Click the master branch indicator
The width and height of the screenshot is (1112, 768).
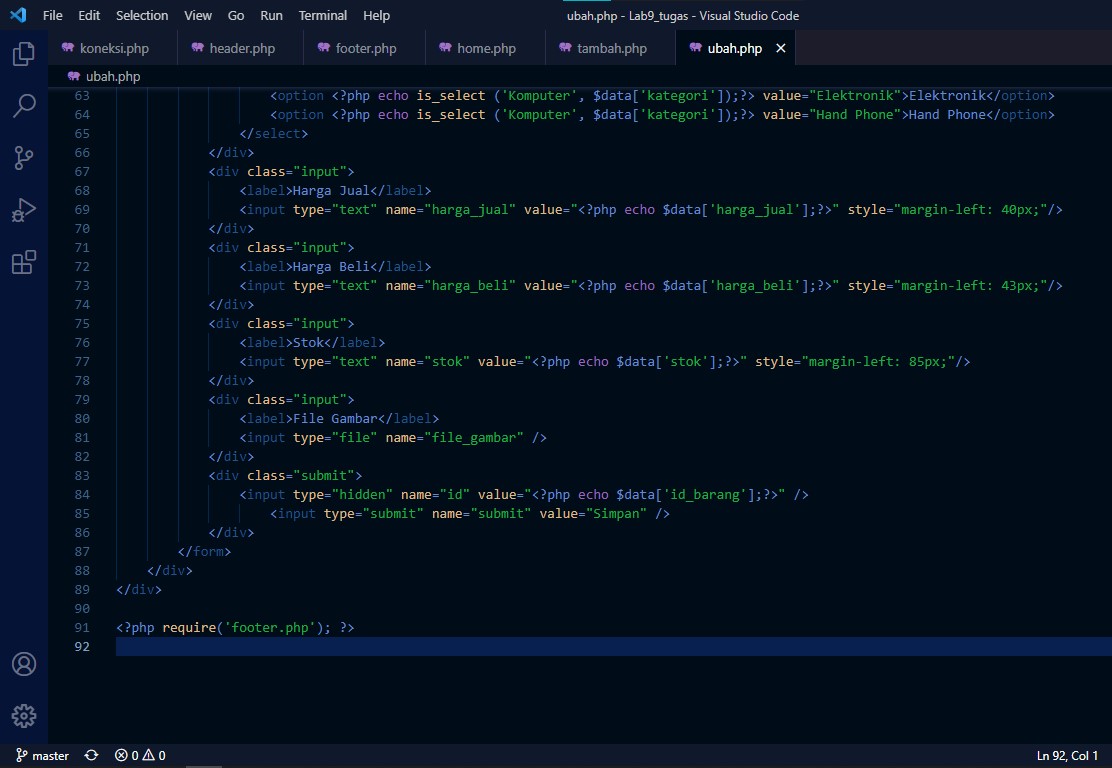(x=43, y=755)
